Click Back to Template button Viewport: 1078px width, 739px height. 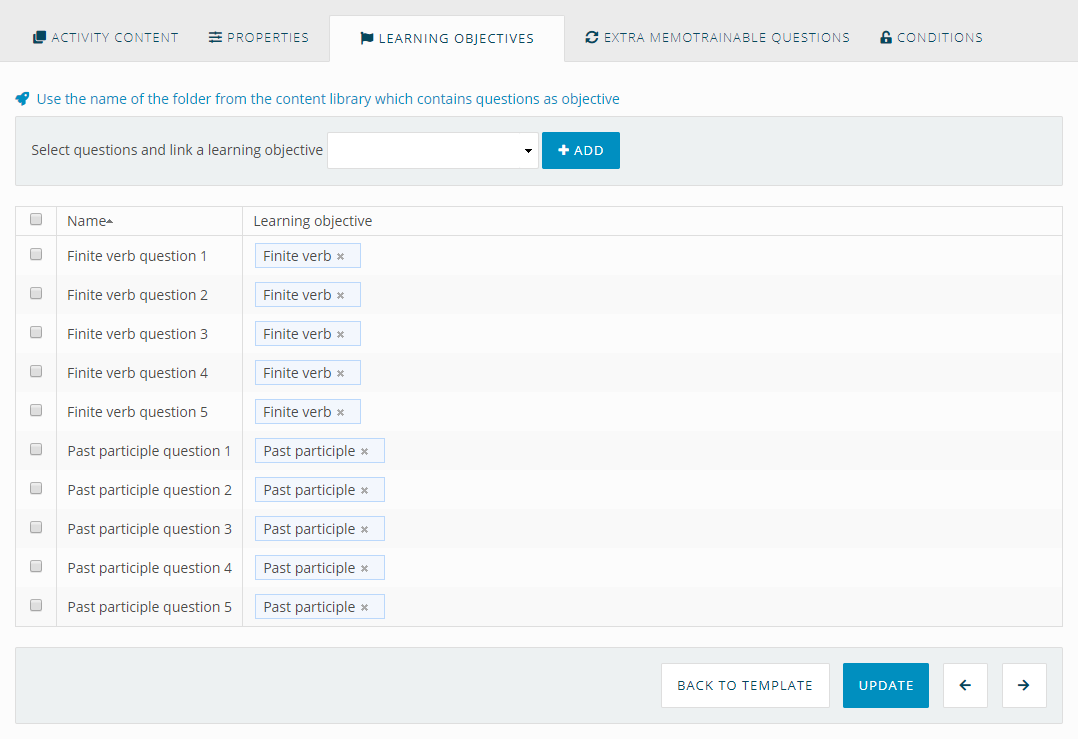click(745, 685)
